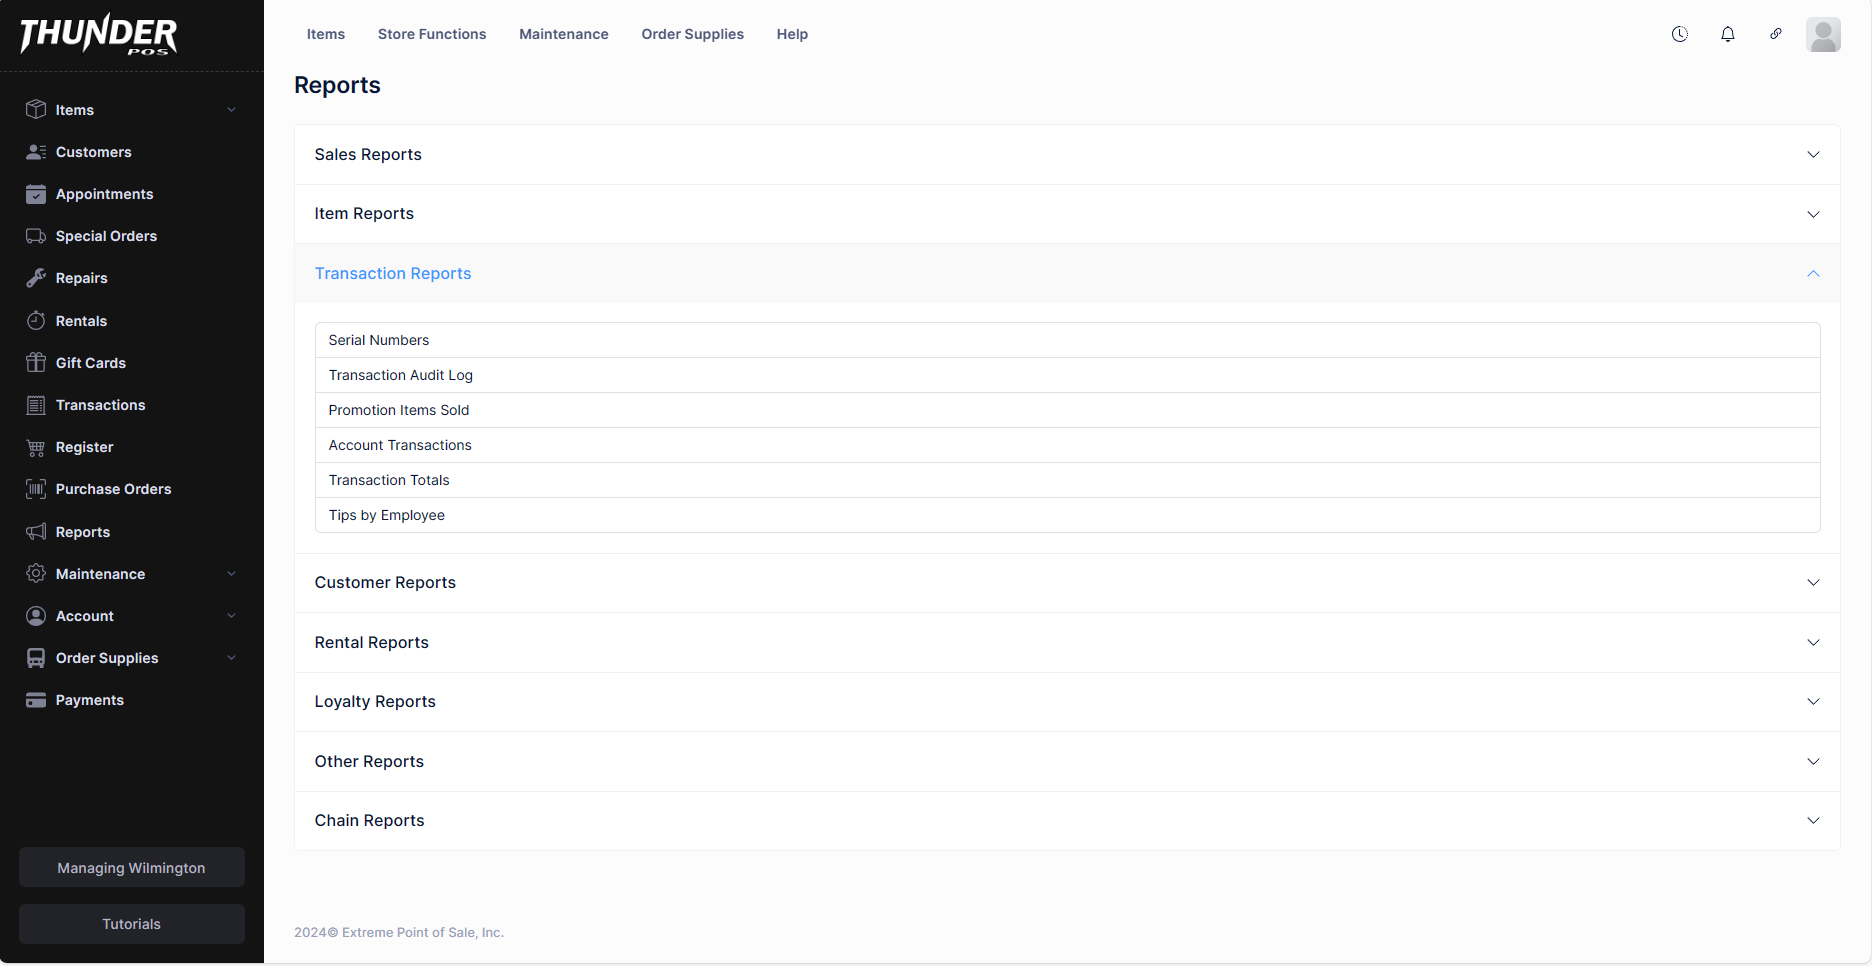Viewport: 1872px width, 966px height.
Task: Click the clock history icon in header
Action: tap(1680, 34)
